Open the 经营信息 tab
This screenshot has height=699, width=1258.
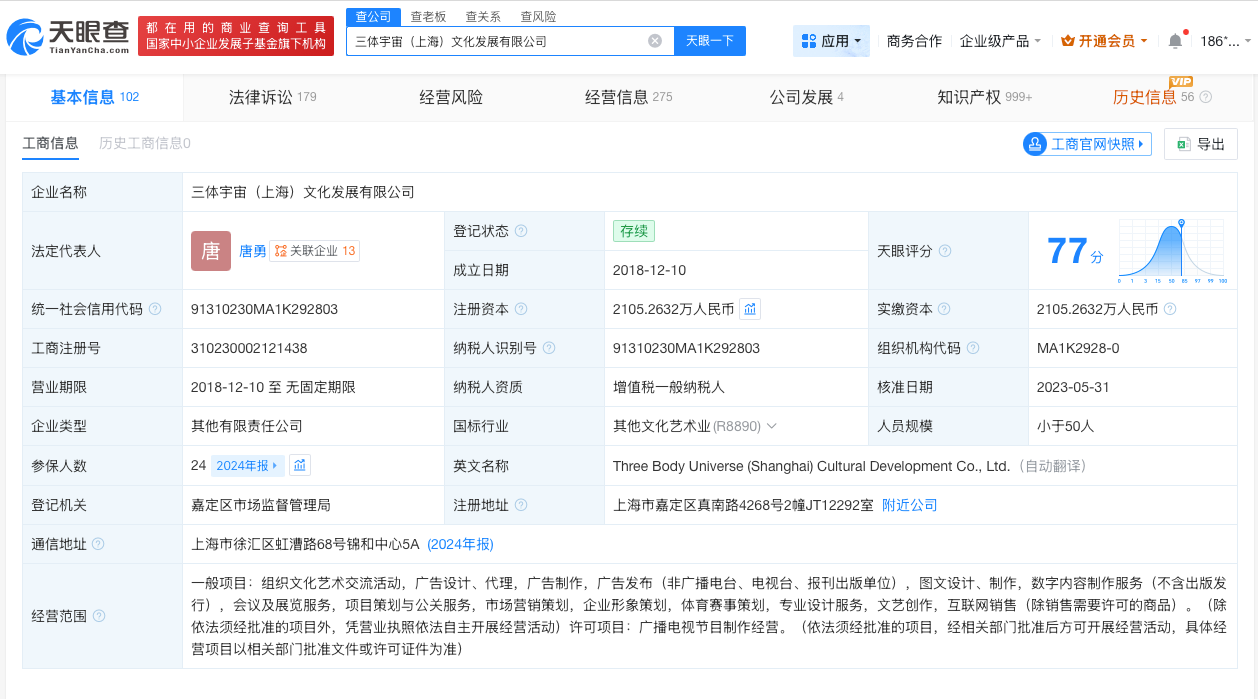click(x=628, y=97)
